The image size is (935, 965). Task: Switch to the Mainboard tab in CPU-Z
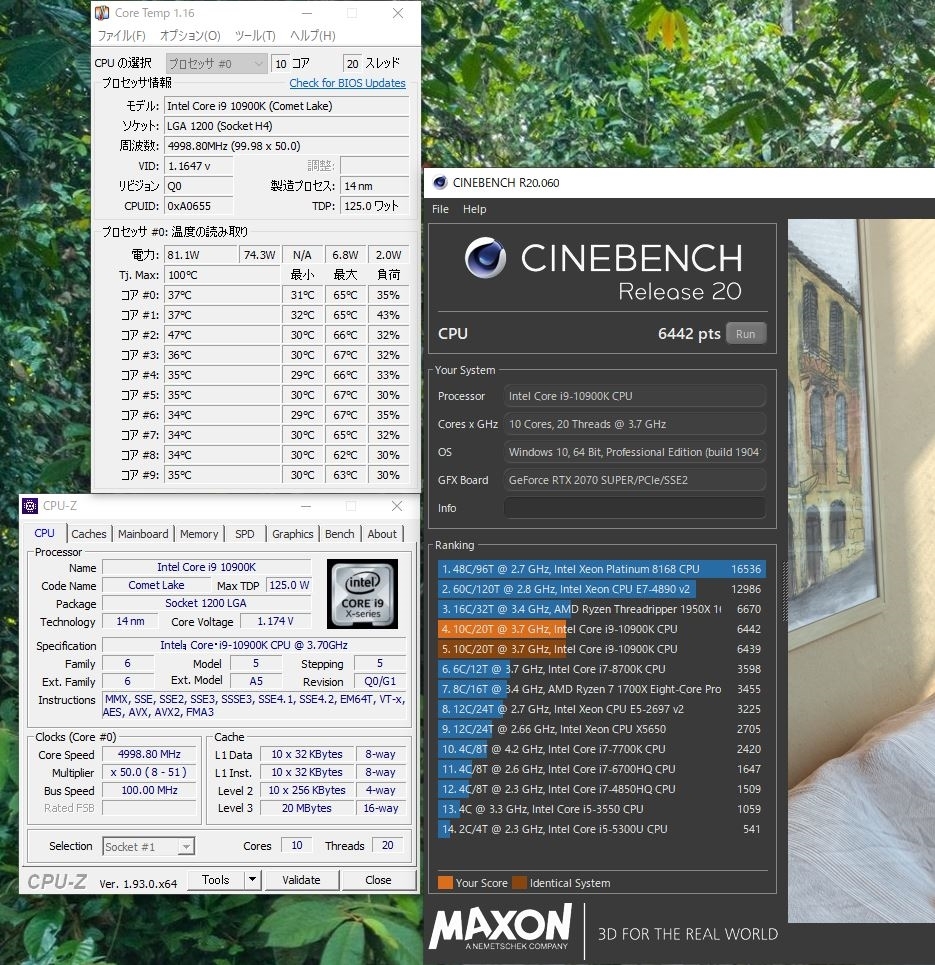coord(143,534)
